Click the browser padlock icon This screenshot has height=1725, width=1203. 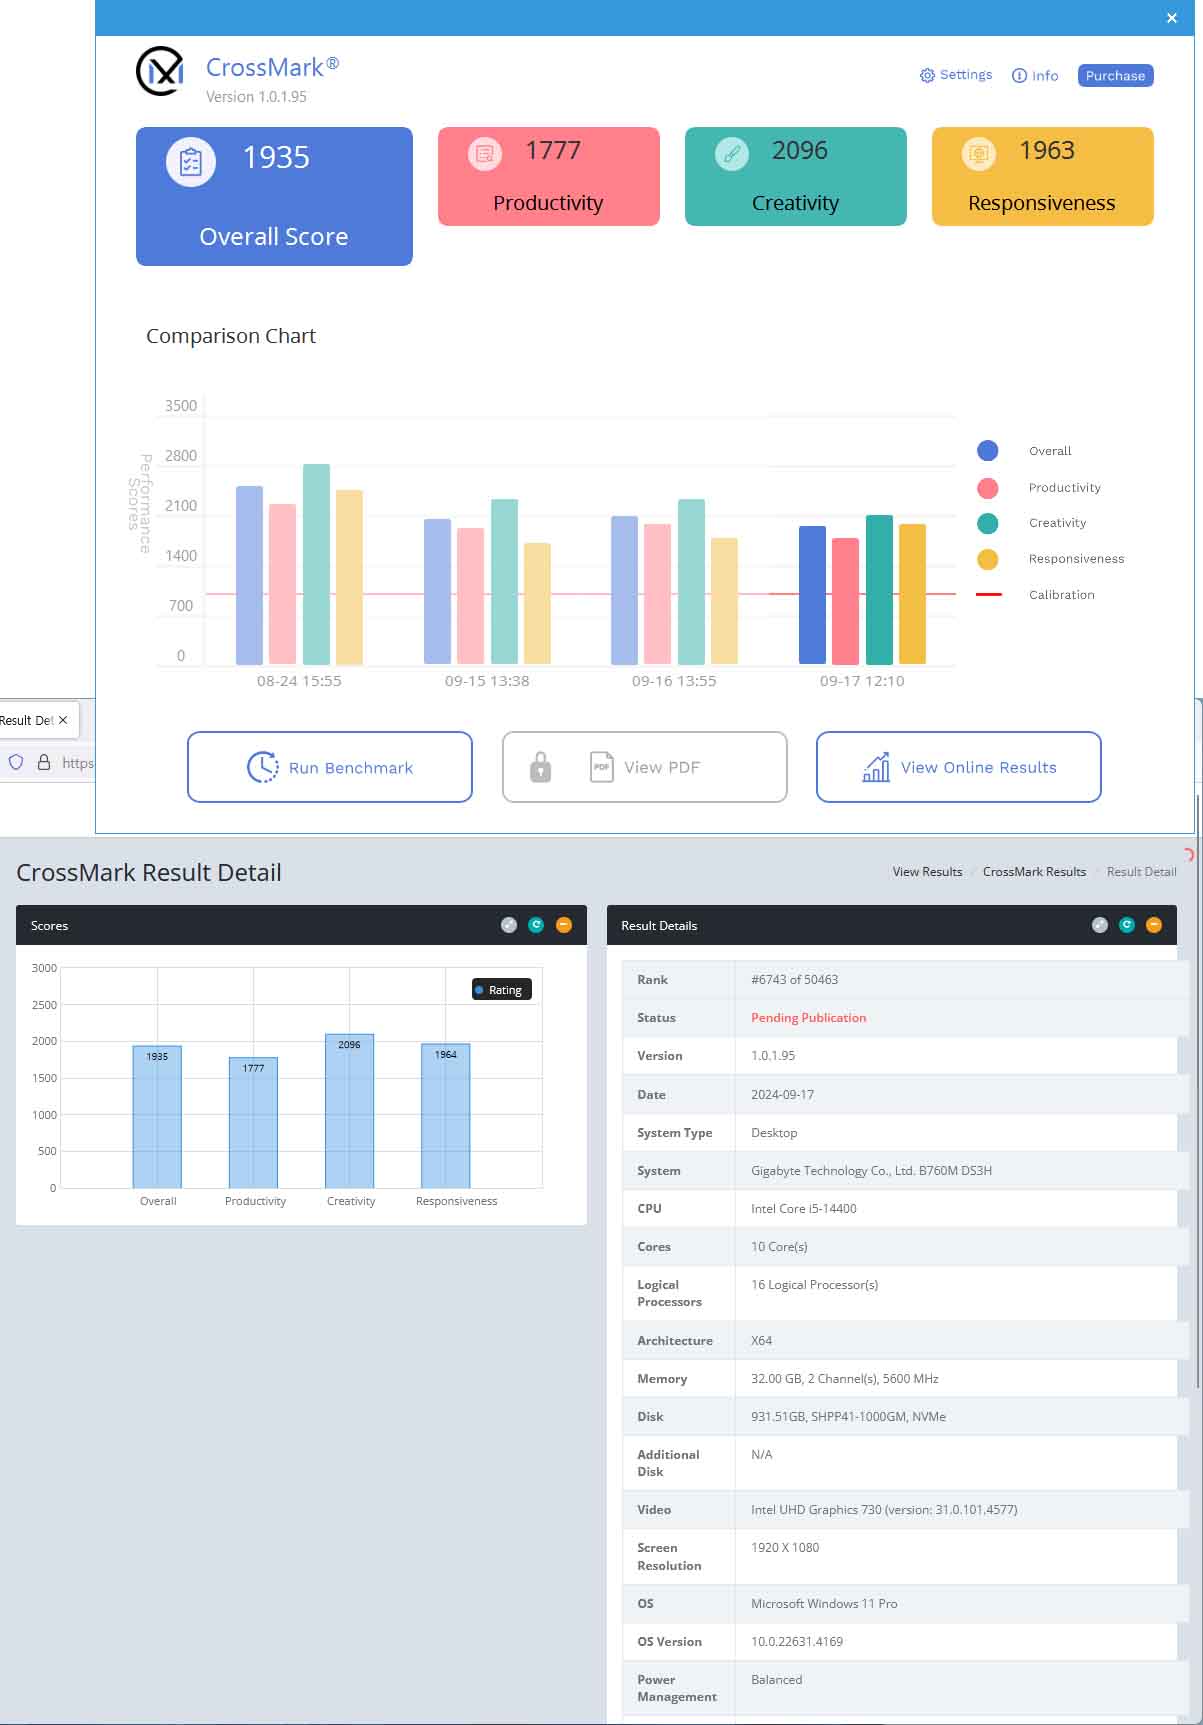coord(44,762)
